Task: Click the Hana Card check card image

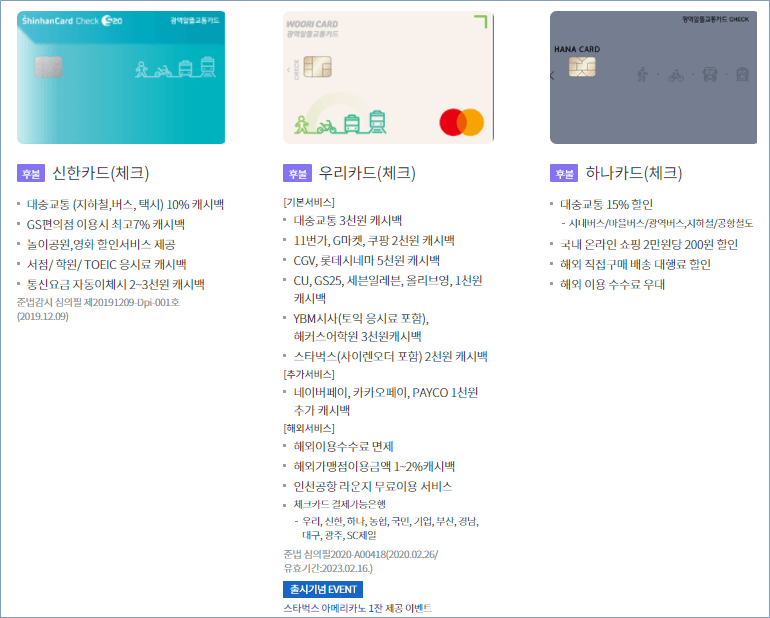Action: [x=653, y=78]
